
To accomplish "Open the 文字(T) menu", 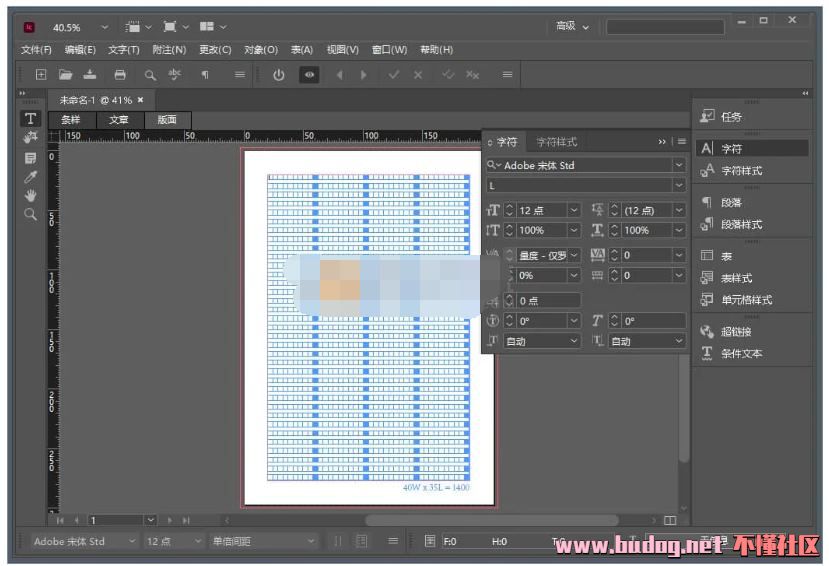I will click(x=124, y=50).
